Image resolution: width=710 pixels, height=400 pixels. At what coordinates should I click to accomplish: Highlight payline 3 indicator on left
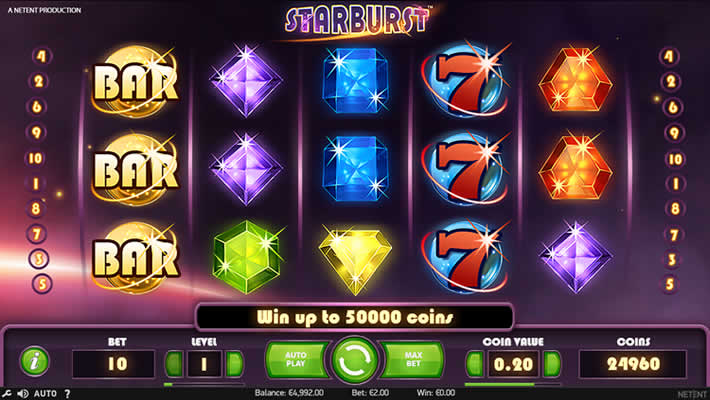[x=39, y=259]
